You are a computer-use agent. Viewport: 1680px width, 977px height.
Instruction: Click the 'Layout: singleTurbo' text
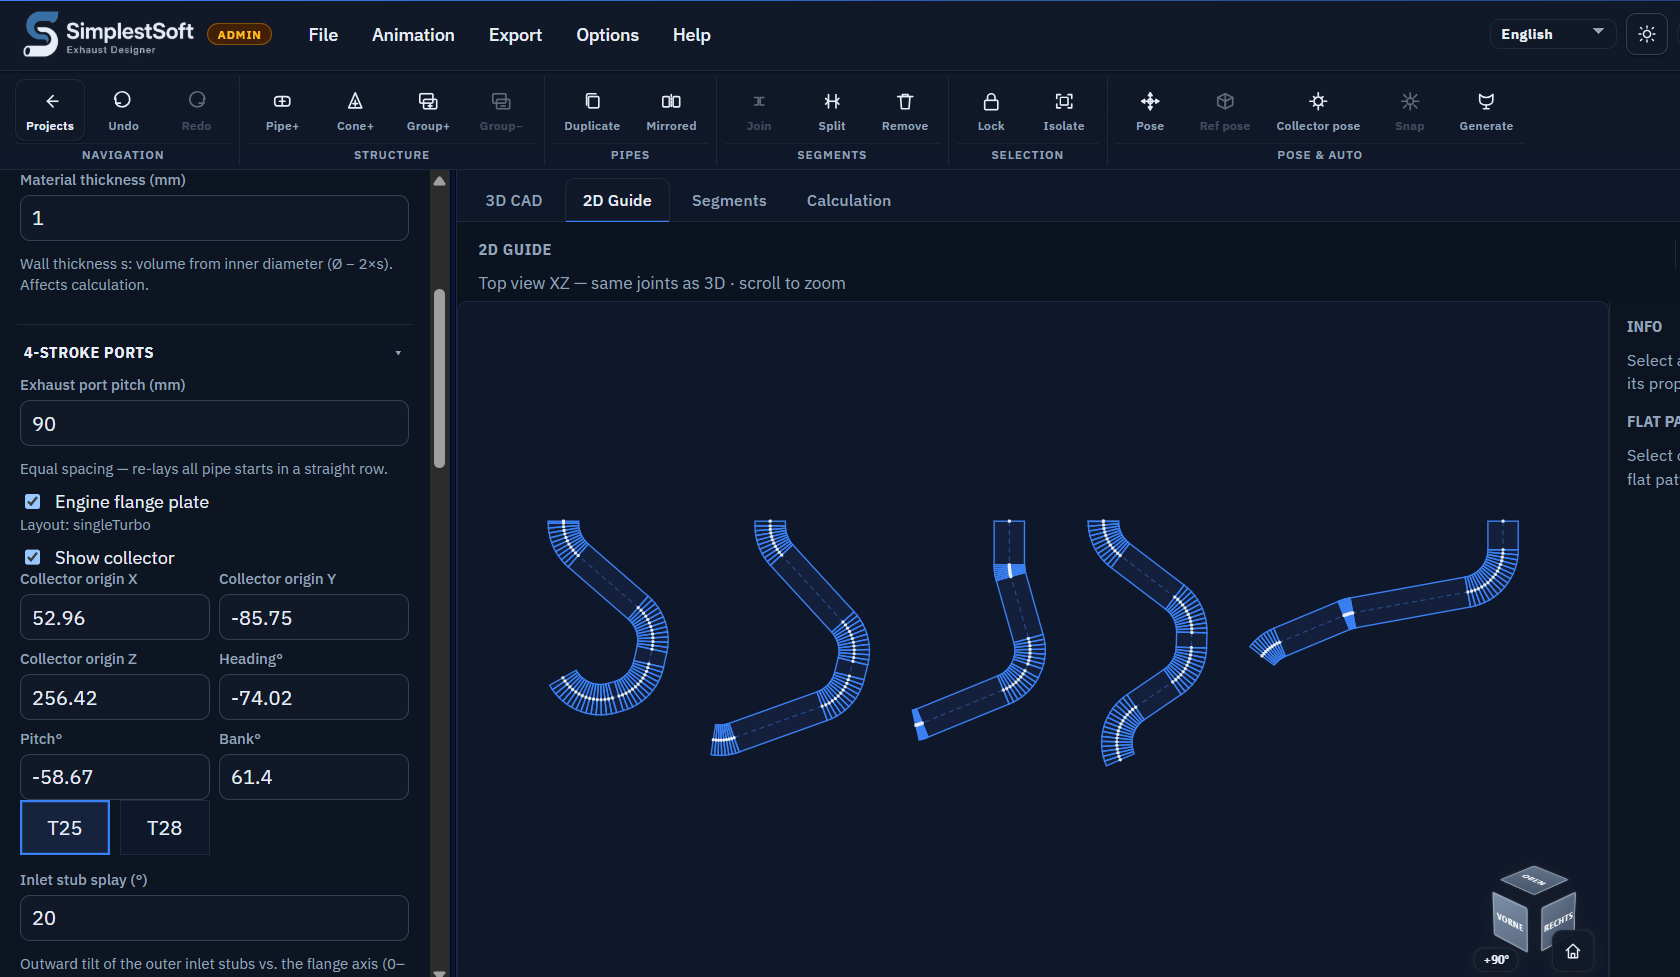click(x=85, y=525)
